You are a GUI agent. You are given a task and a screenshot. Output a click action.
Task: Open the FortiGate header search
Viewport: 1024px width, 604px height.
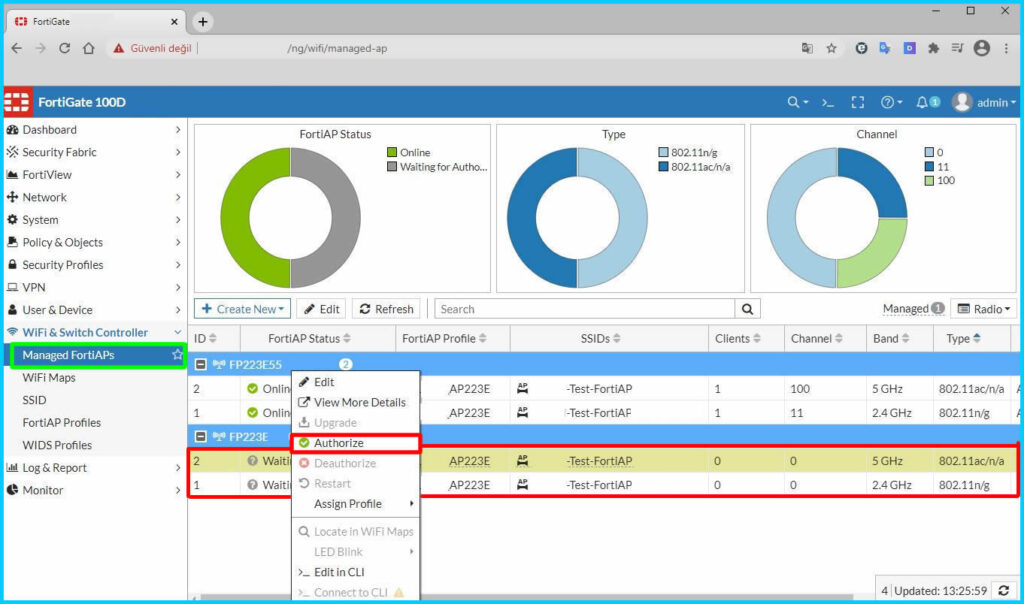click(797, 103)
